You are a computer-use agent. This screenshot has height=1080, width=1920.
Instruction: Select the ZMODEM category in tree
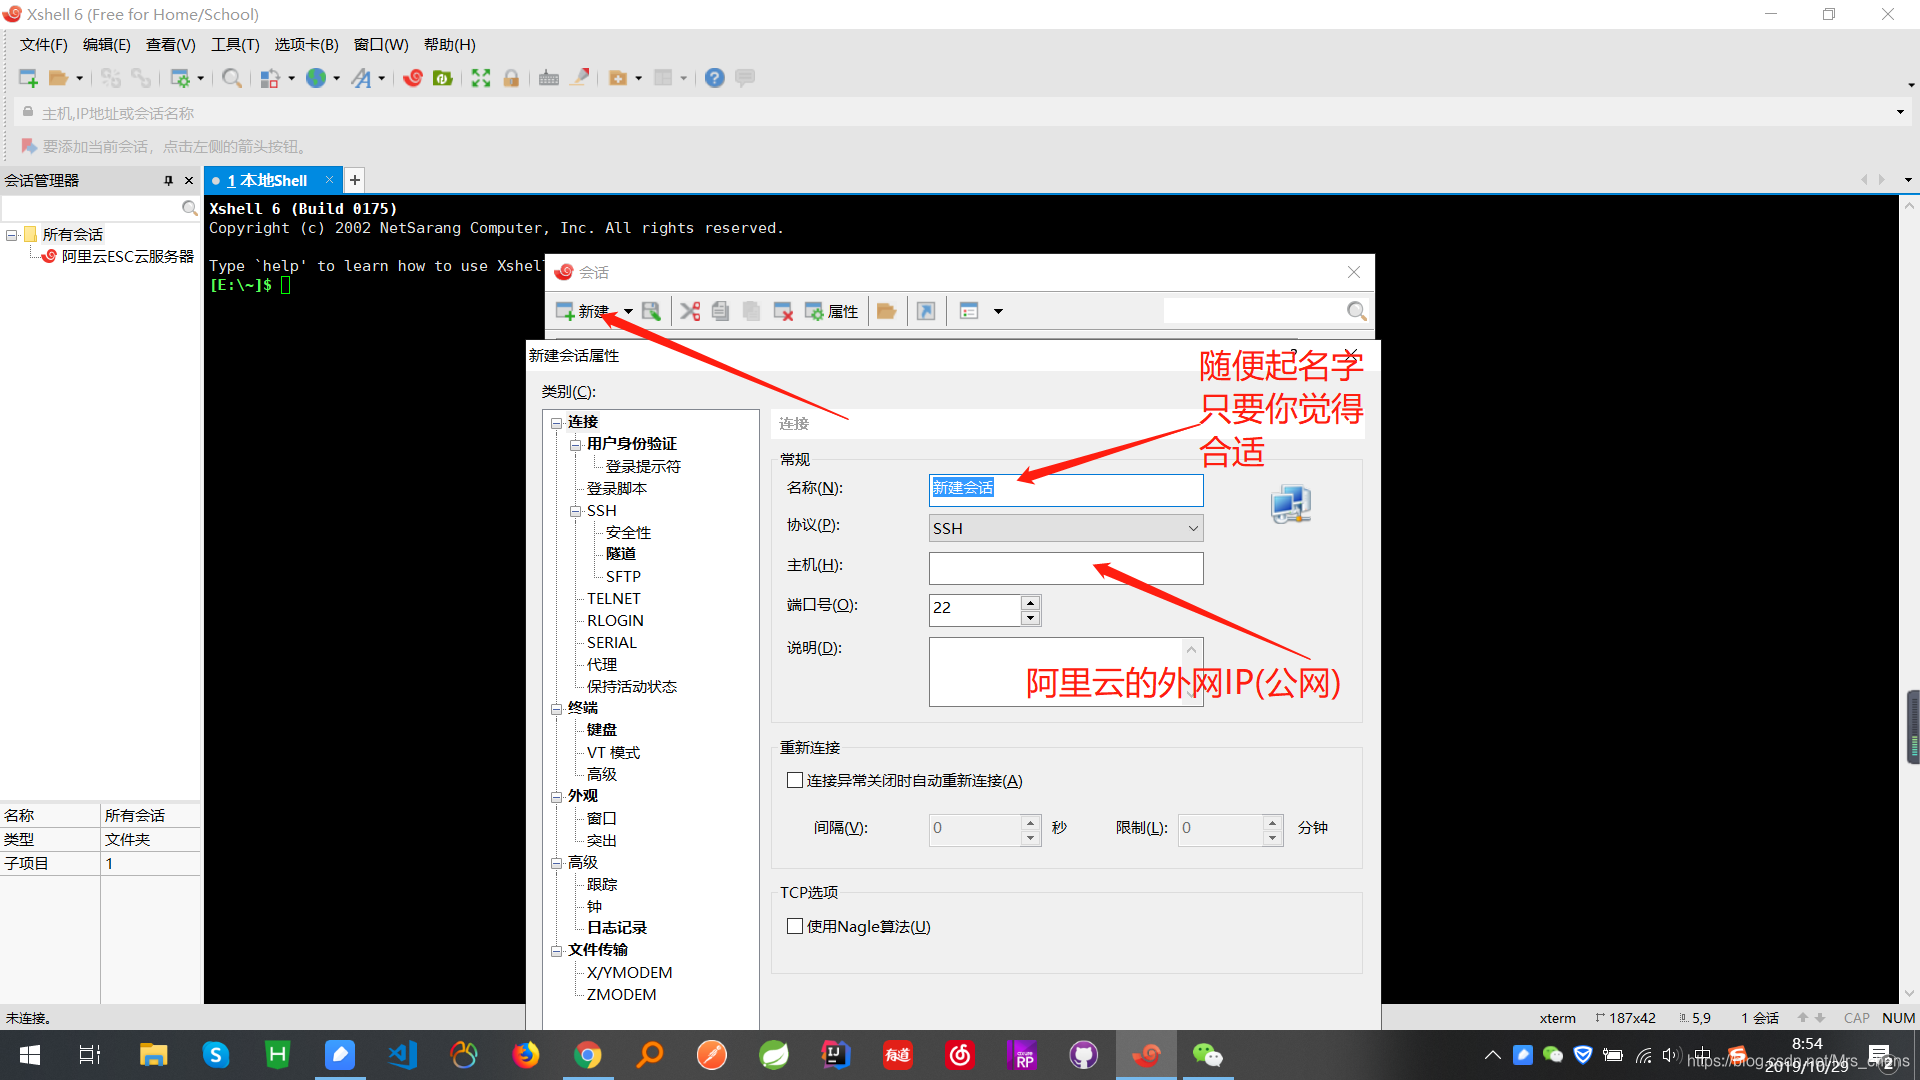click(621, 995)
